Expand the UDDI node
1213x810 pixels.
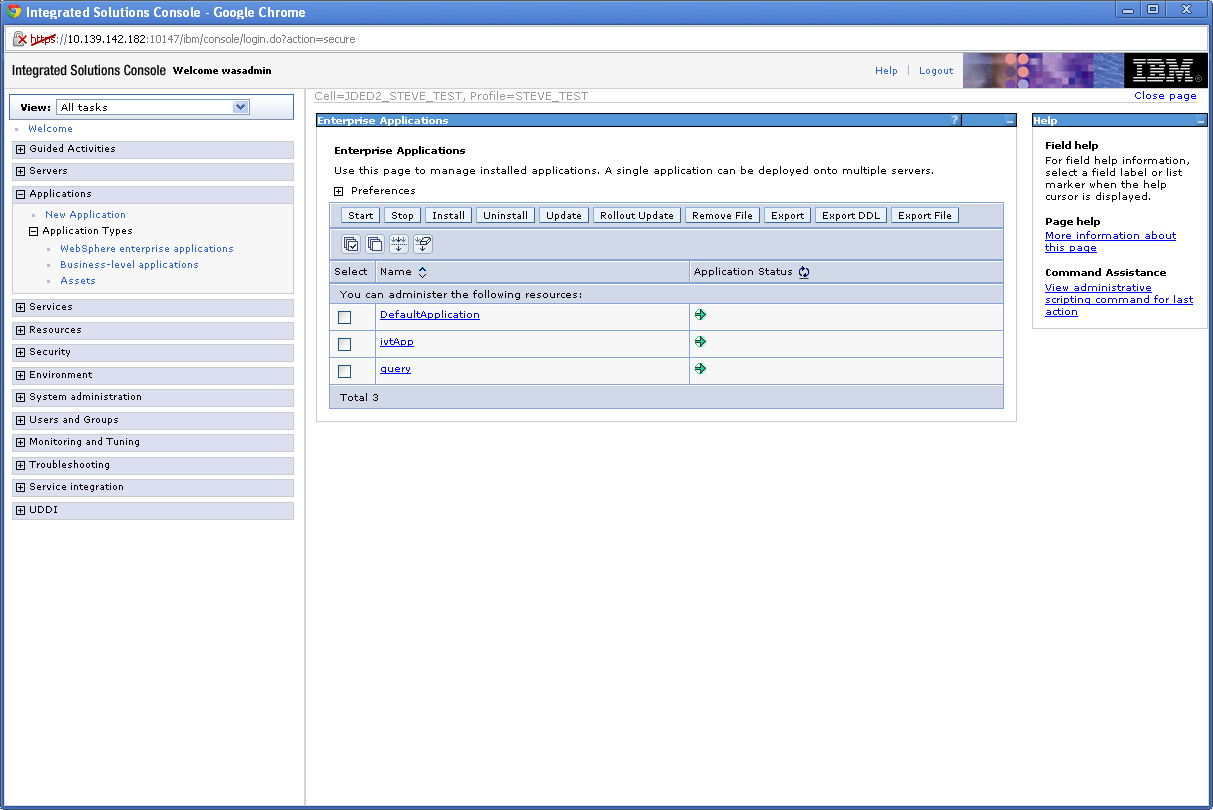pyautogui.click(x=20, y=510)
